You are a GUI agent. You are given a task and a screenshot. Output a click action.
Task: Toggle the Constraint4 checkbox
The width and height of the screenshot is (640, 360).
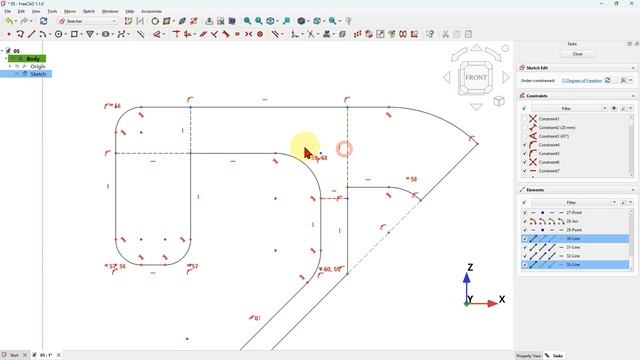(524, 145)
